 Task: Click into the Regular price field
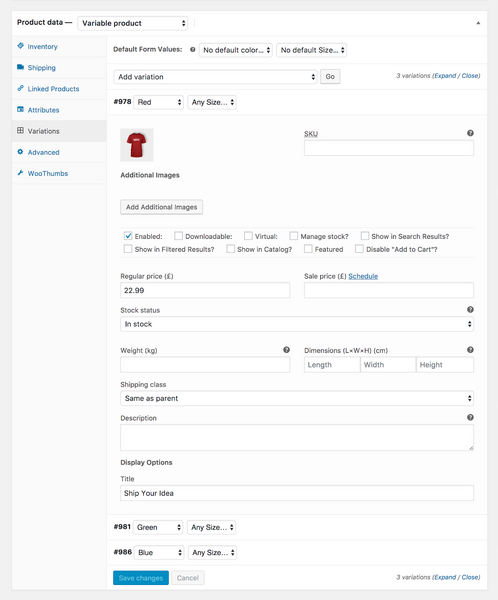click(x=205, y=290)
